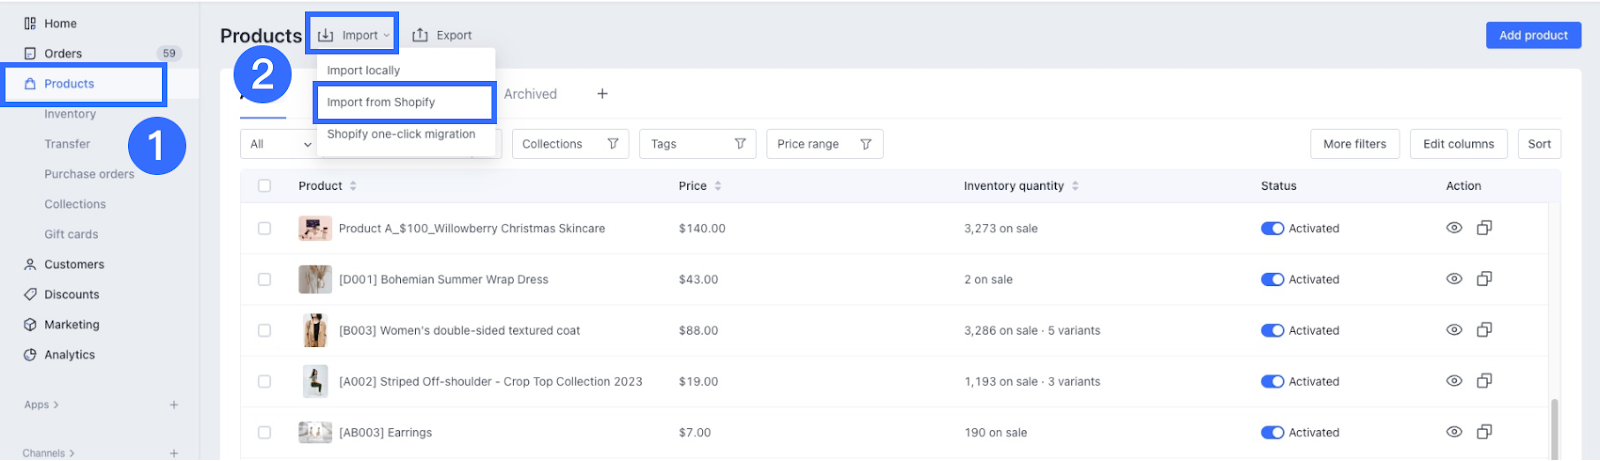This screenshot has height=461, width=1600.
Task: Open the Import dropdown
Action: click(x=353, y=35)
